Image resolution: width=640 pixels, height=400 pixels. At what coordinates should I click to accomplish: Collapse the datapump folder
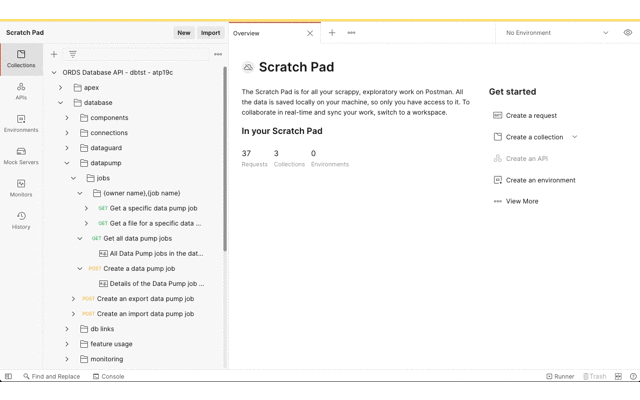click(67, 163)
